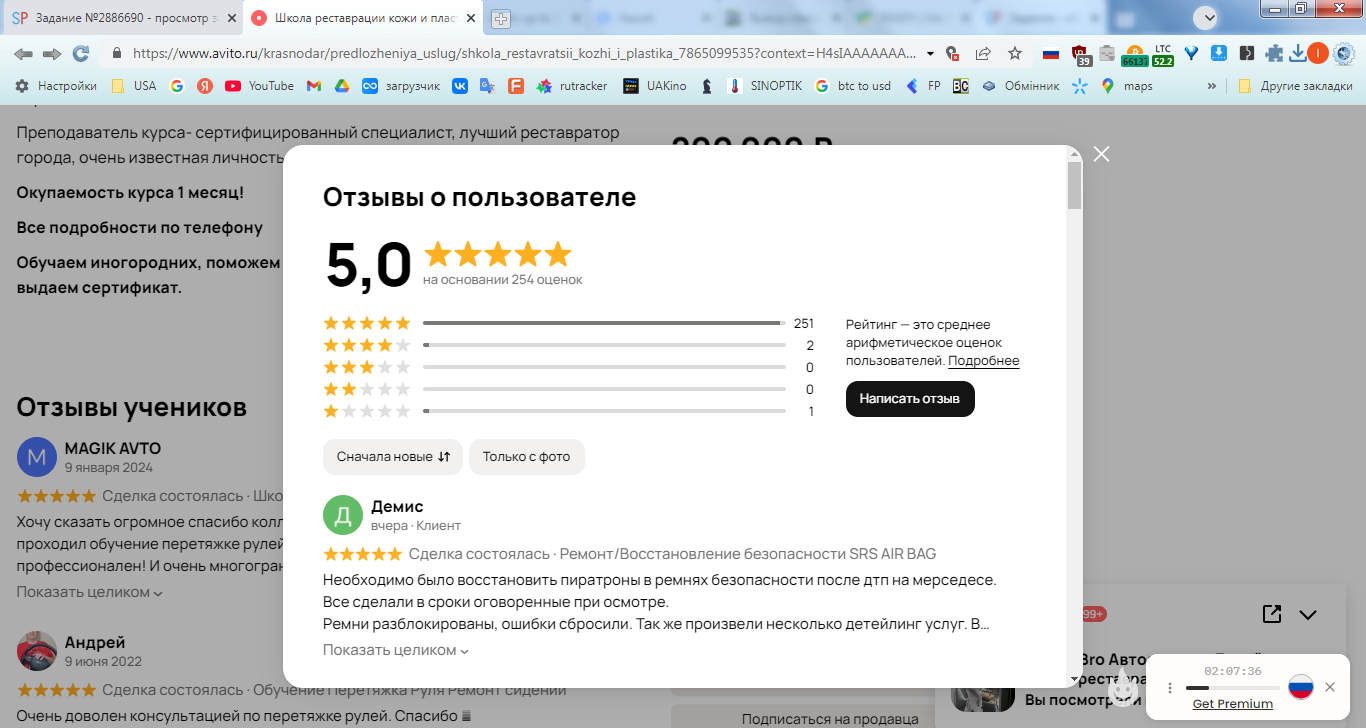The image size is (1366, 728).
Task: Filter reviews by one-star rating row
Action: (568, 411)
